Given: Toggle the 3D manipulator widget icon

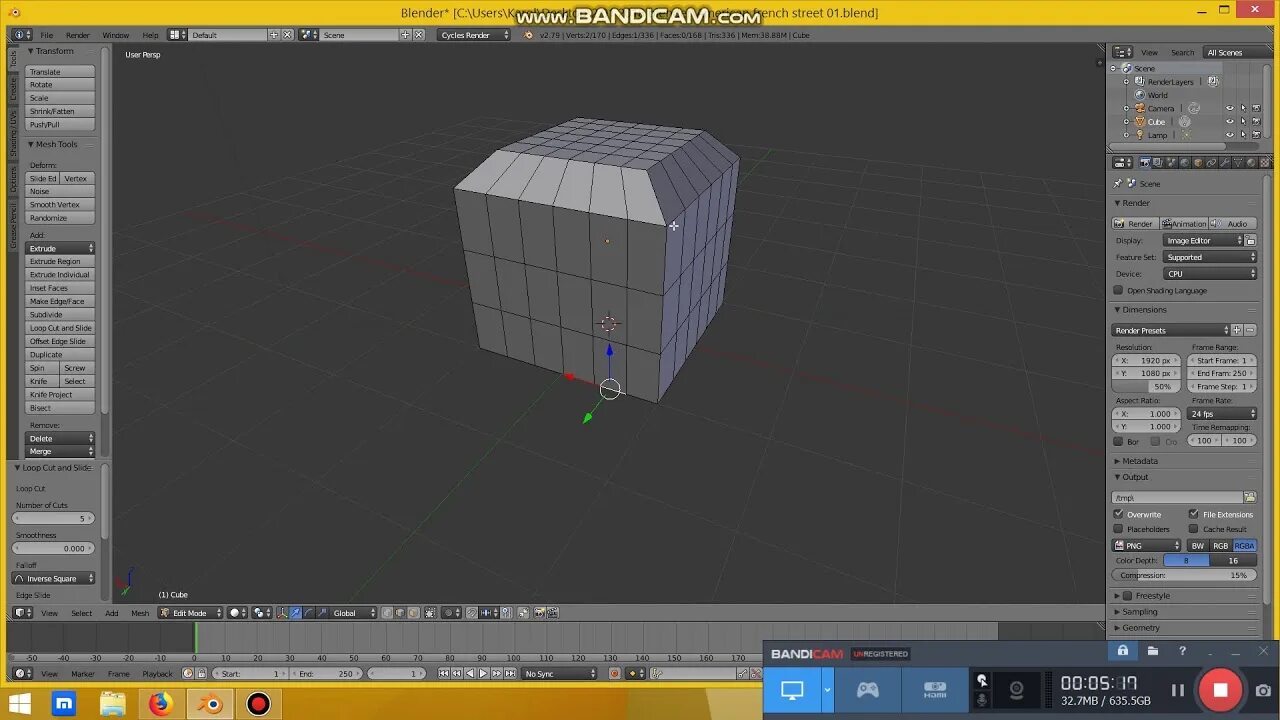Looking at the screenshot, I should point(282,613).
